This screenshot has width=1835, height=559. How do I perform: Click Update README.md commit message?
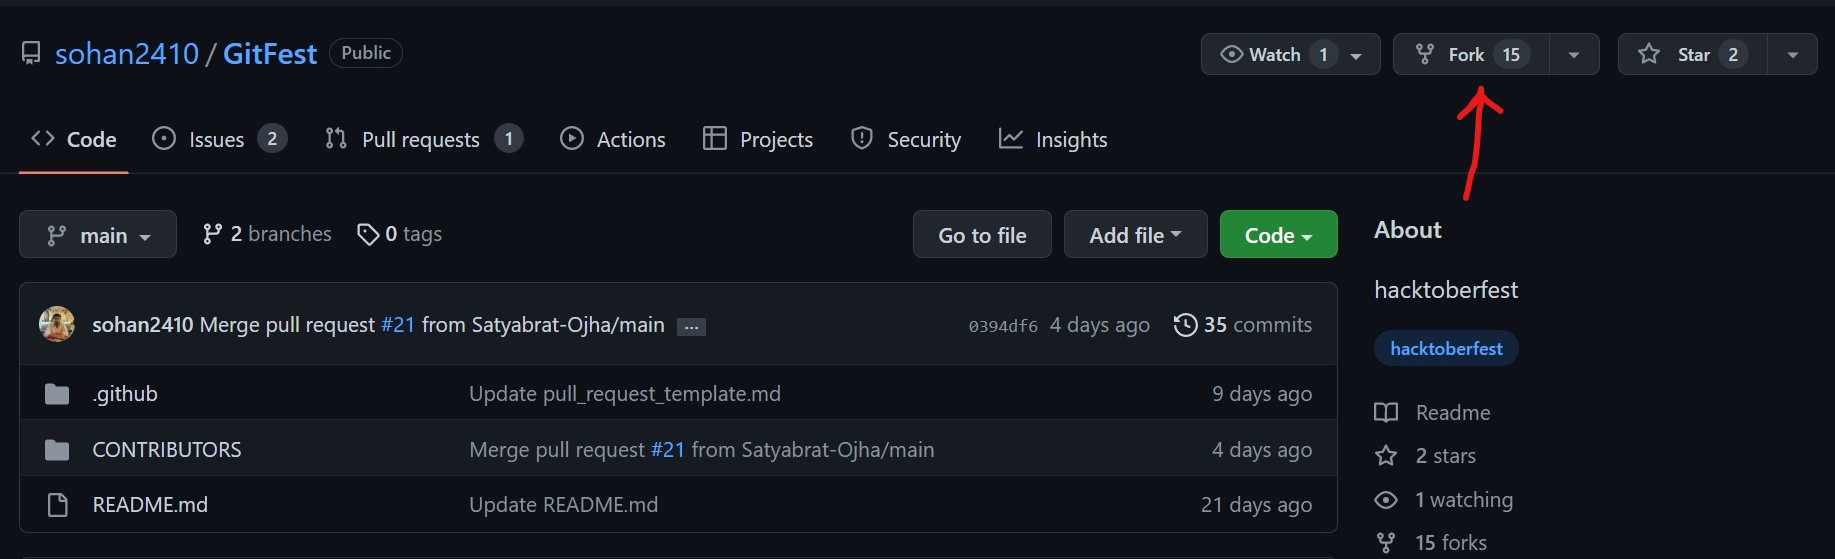(x=564, y=505)
